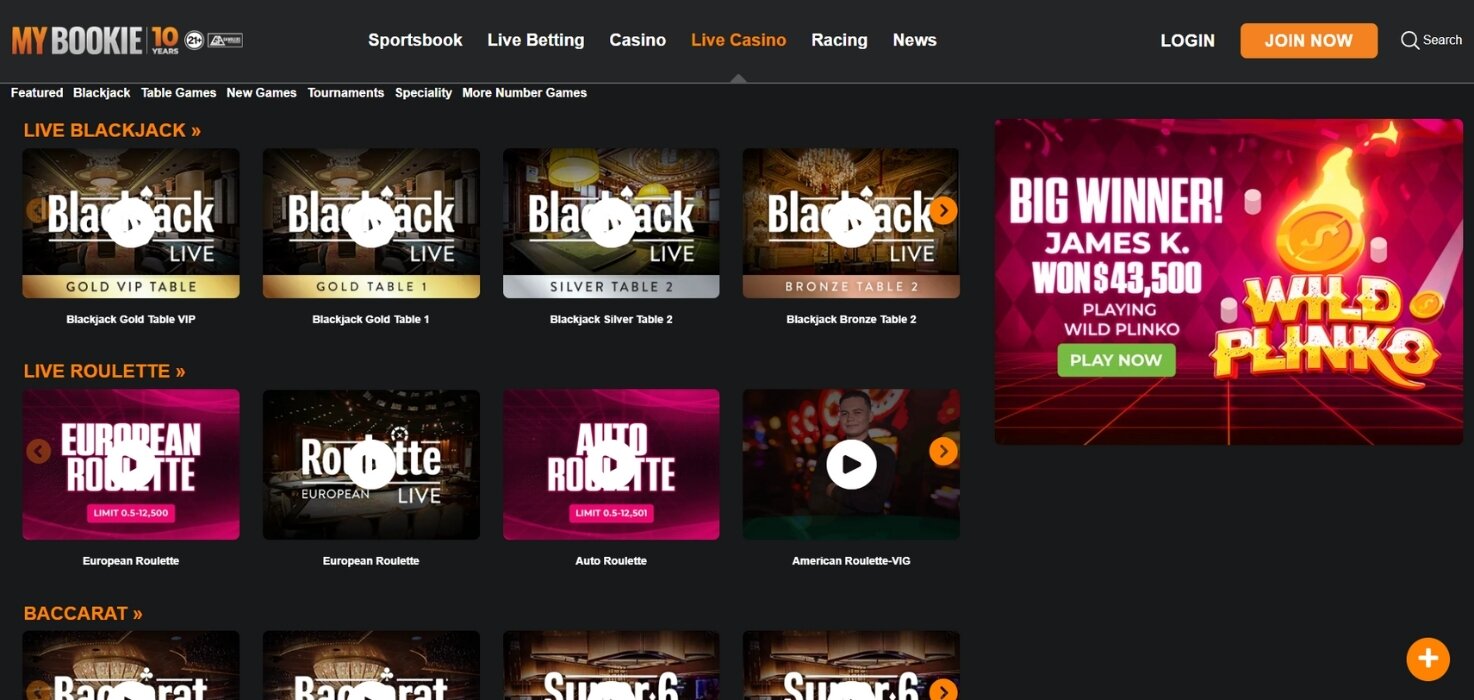
Task: Click the LOGIN link
Action: click(x=1187, y=41)
